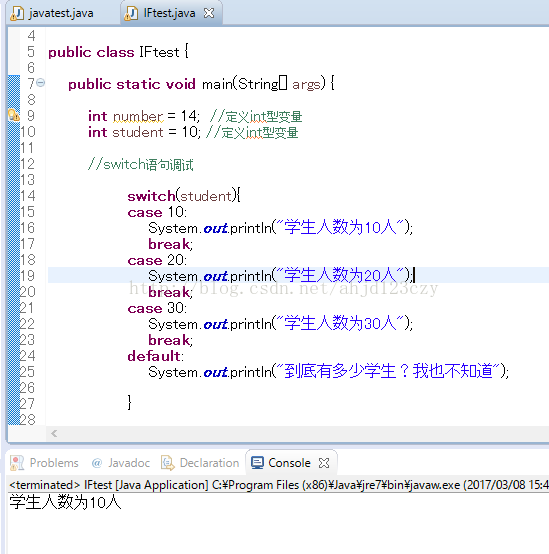The image size is (549, 554).
Task: Click line number 19 in the gutter
Action: click(x=28, y=276)
